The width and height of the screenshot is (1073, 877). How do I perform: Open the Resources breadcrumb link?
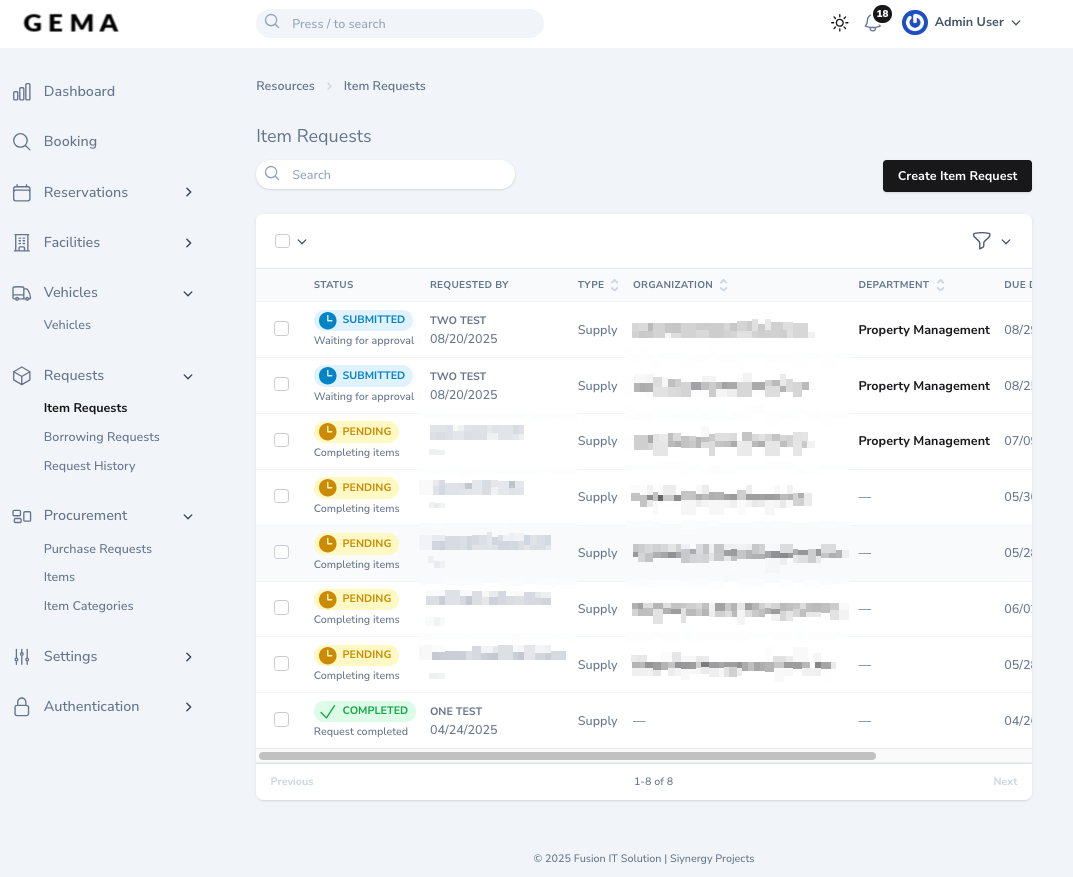click(x=285, y=86)
